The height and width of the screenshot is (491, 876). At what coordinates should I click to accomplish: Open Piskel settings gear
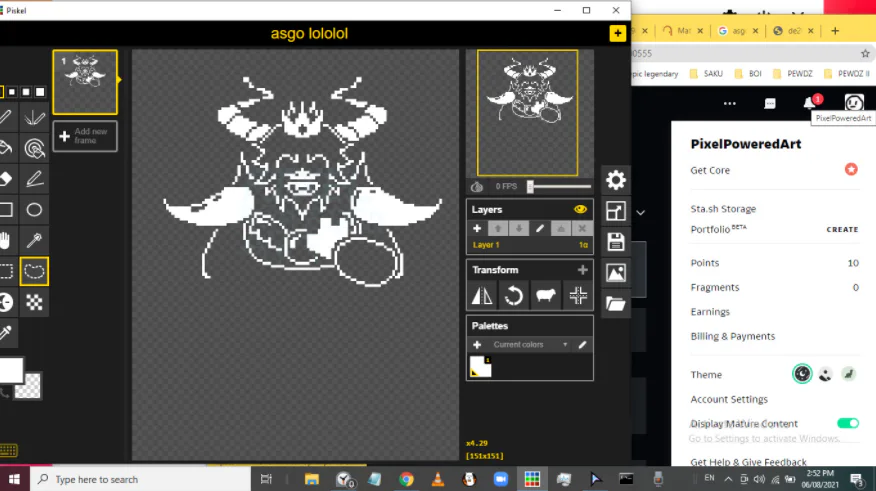(616, 180)
